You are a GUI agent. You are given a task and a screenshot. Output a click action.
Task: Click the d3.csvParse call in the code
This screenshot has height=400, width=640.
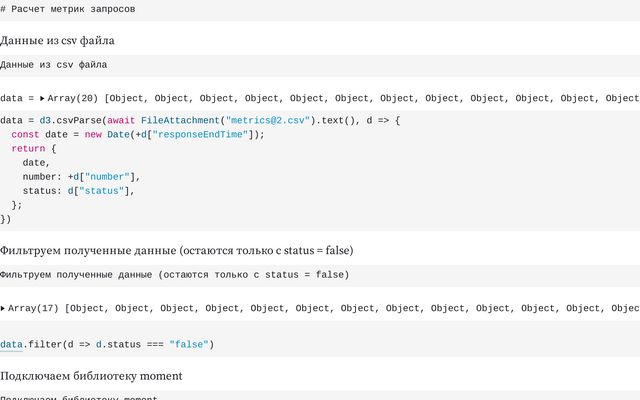click(67, 120)
